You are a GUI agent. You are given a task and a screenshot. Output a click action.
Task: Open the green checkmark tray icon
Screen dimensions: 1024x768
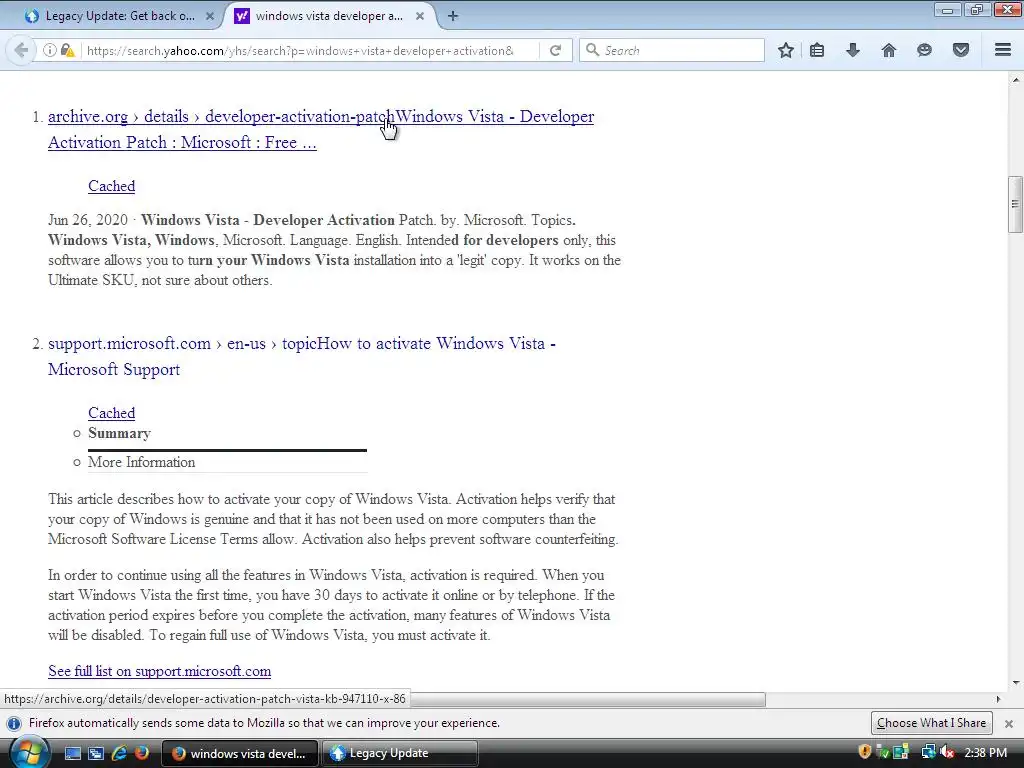tap(882, 752)
